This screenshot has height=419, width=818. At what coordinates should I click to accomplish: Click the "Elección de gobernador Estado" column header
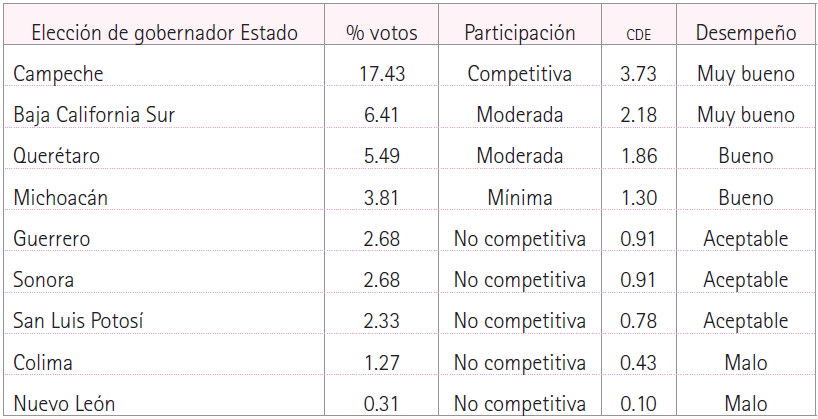pos(165,32)
